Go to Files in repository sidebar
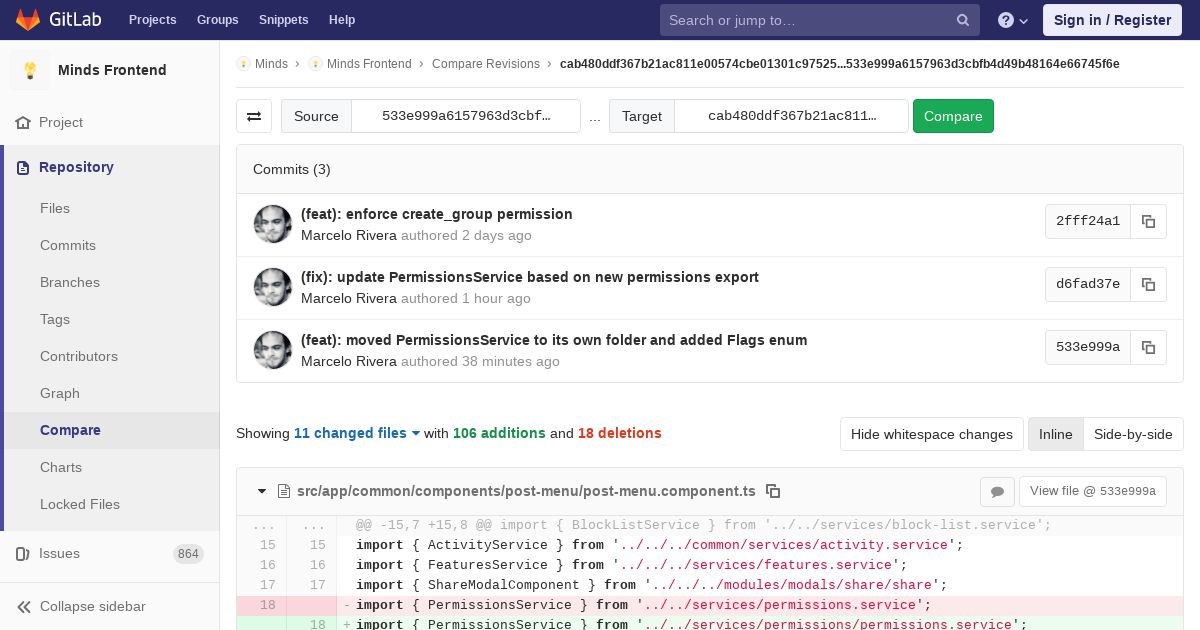The height and width of the screenshot is (630, 1200). click(x=55, y=208)
